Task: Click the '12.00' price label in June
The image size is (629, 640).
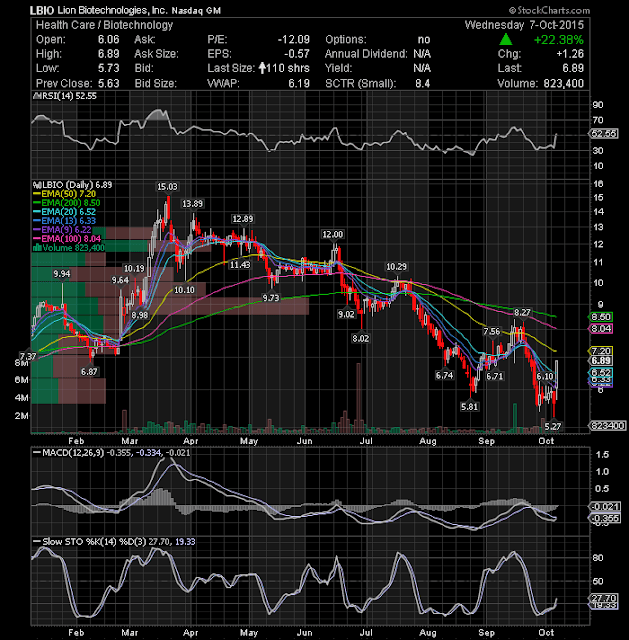Action: pos(333,234)
